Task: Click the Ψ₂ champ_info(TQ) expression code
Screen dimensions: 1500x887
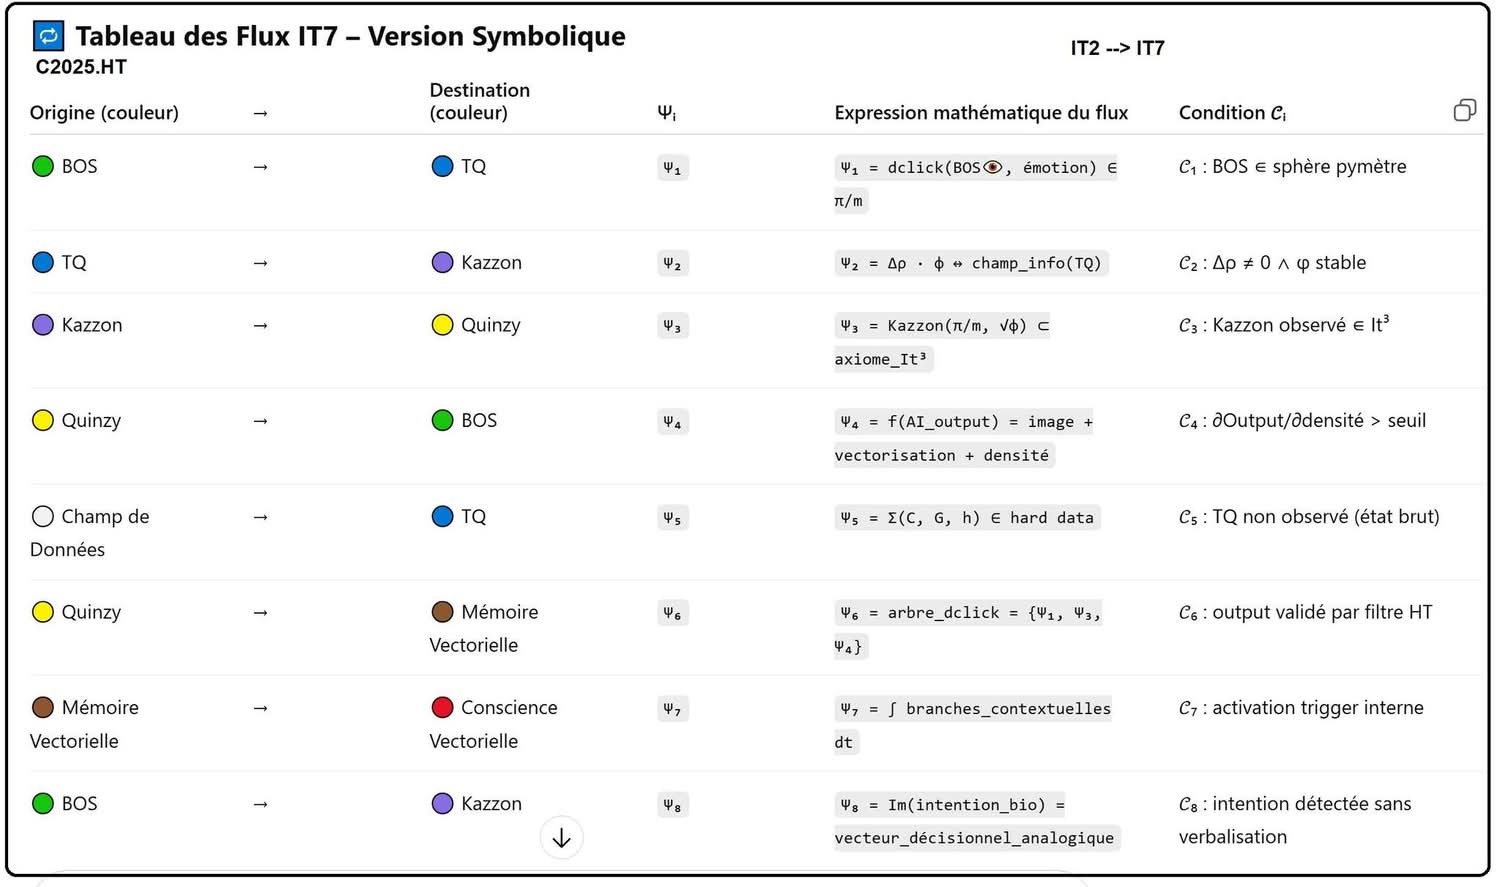Action: (970, 263)
